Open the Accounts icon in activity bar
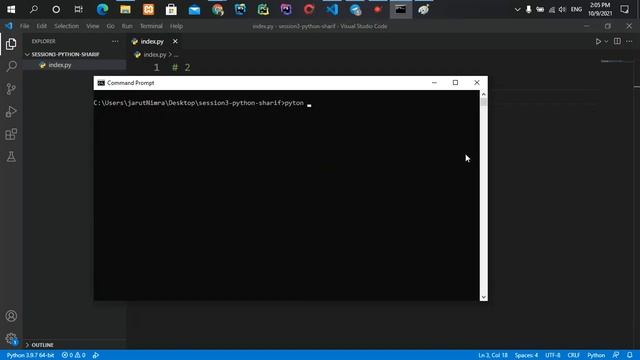 [x=11, y=316]
